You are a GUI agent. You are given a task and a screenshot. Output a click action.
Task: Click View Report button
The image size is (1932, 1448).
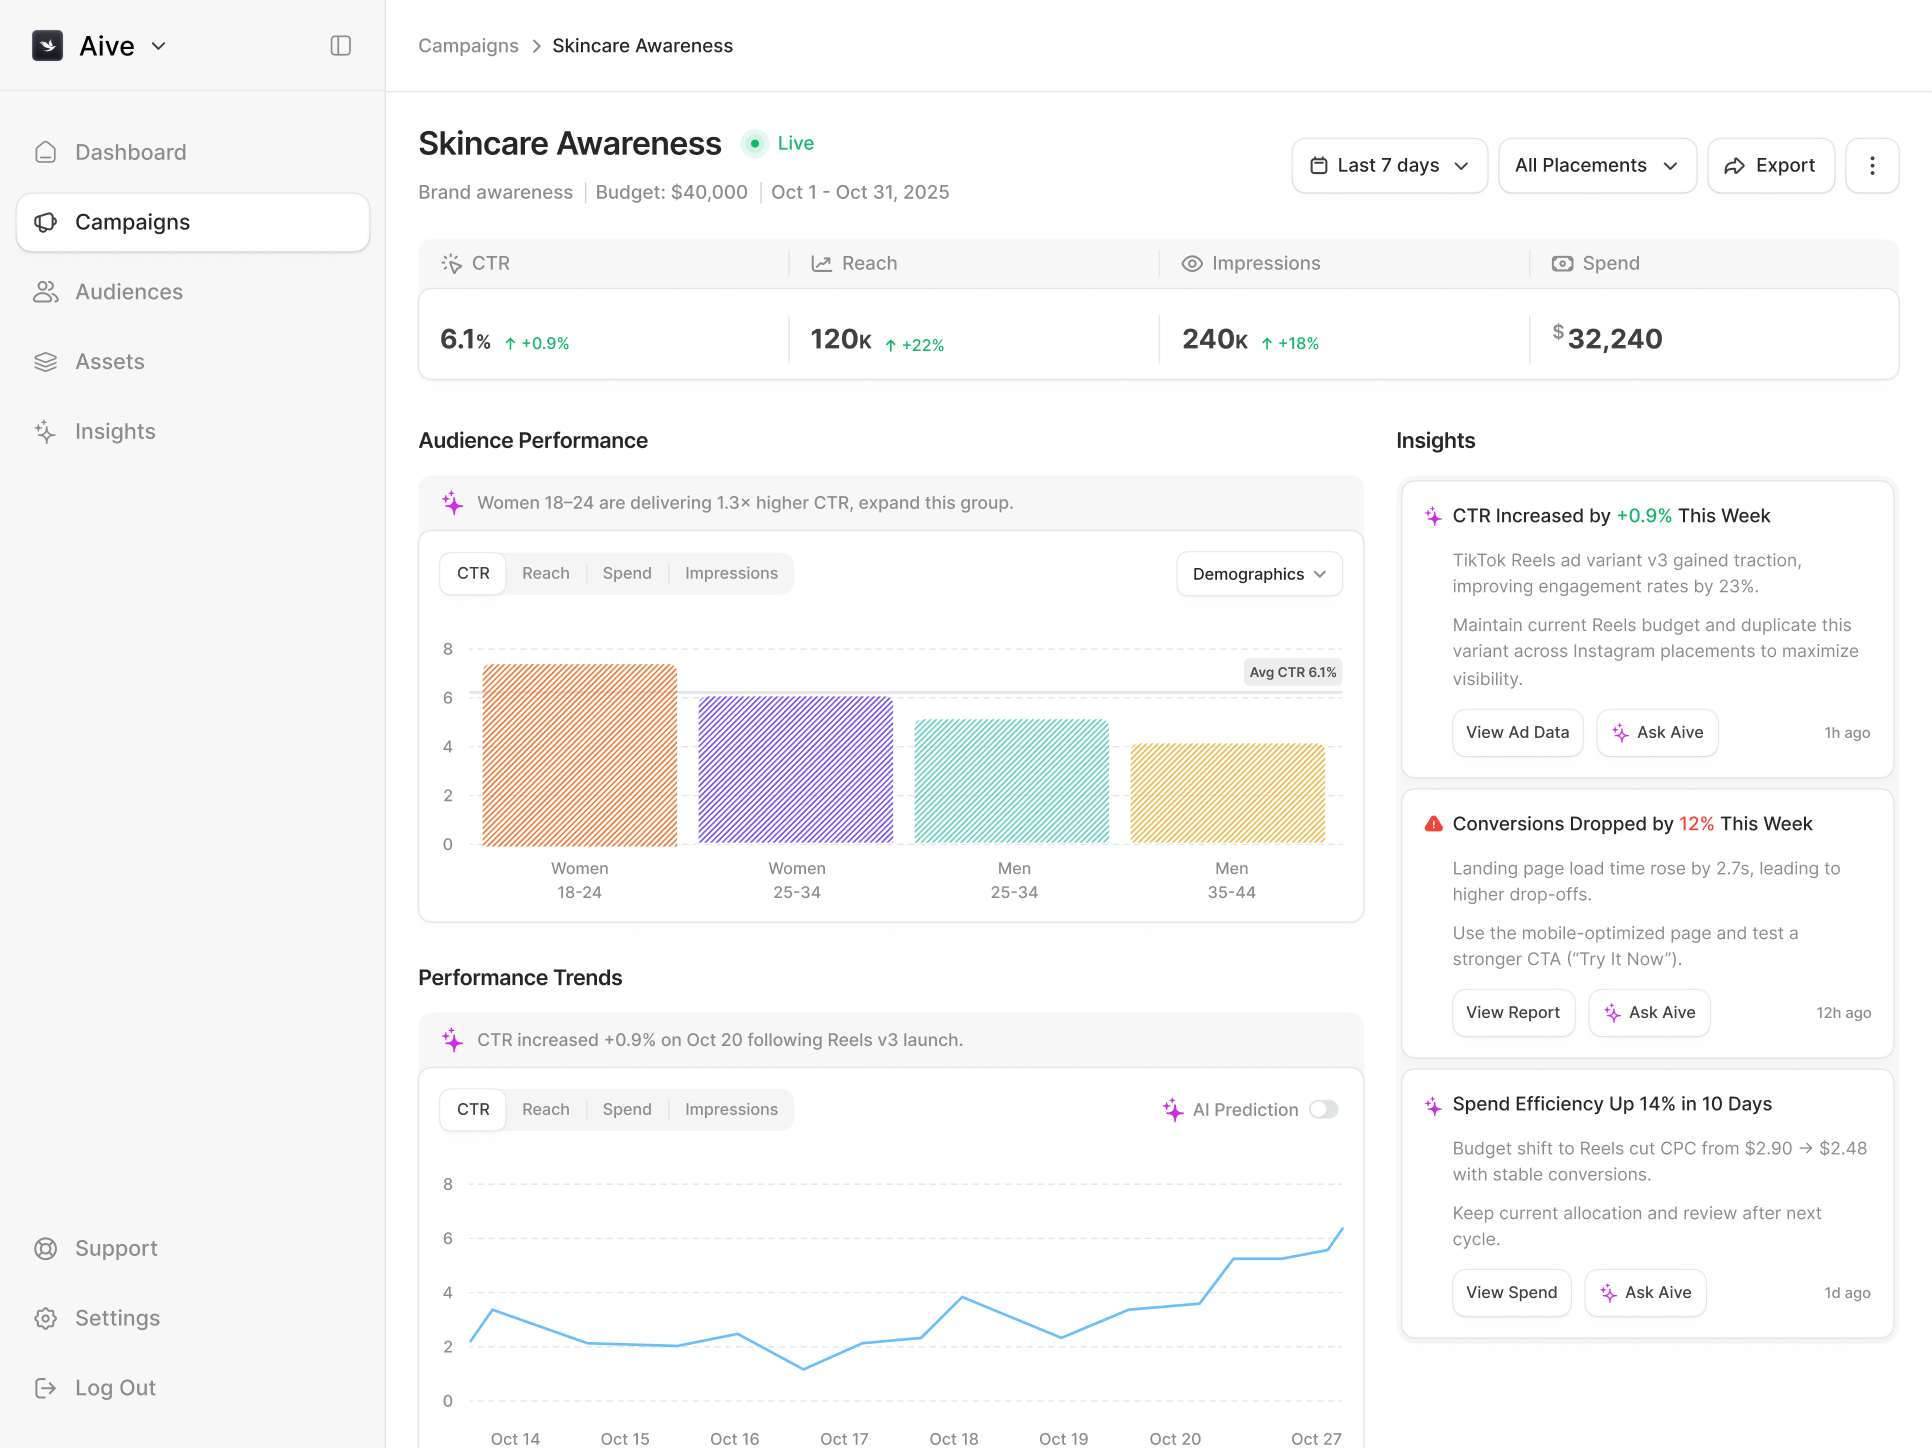coord(1513,1012)
